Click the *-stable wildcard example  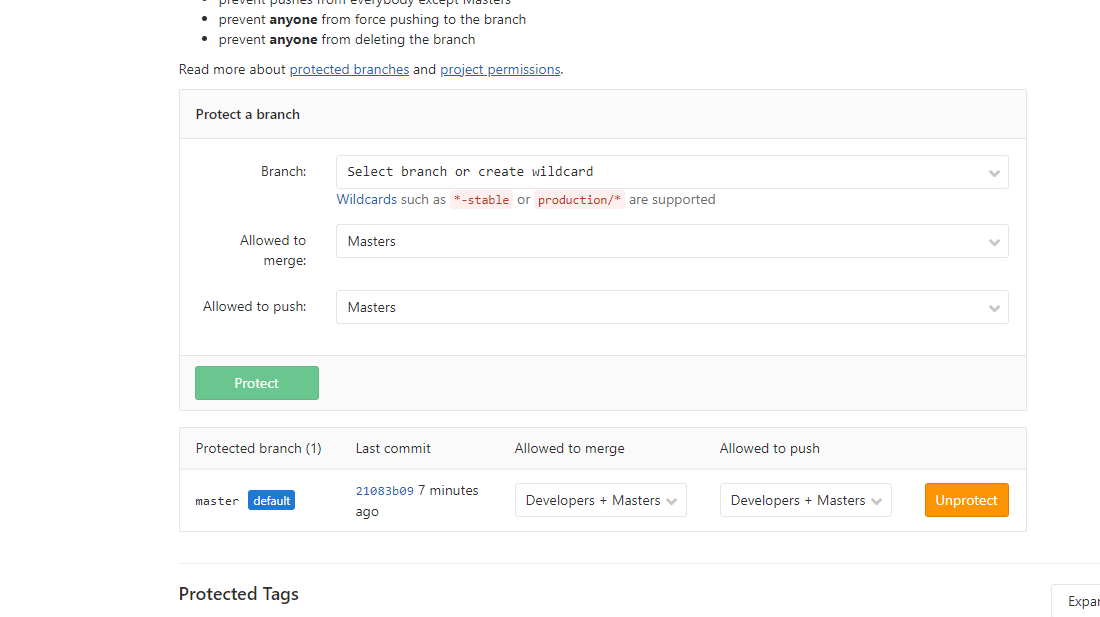tap(481, 200)
